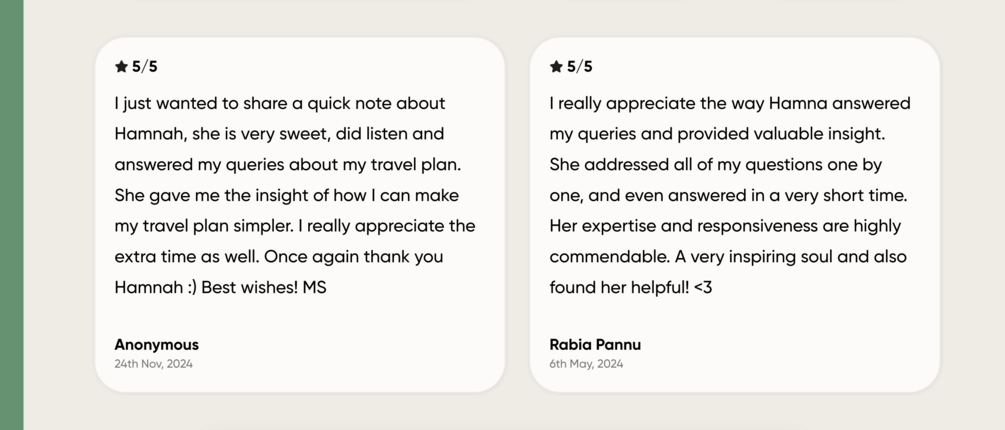Screen dimensions: 1005x430
Task: Click the line starting 'I just wanted to share'
Action: point(280,103)
